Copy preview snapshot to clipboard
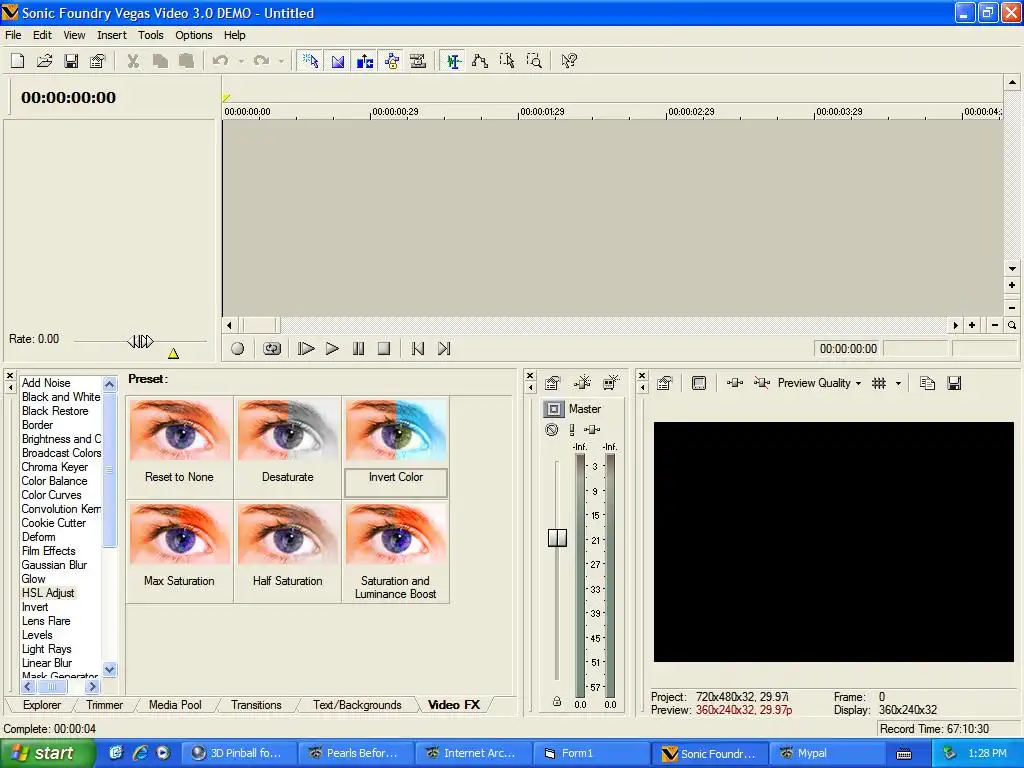 [x=927, y=383]
